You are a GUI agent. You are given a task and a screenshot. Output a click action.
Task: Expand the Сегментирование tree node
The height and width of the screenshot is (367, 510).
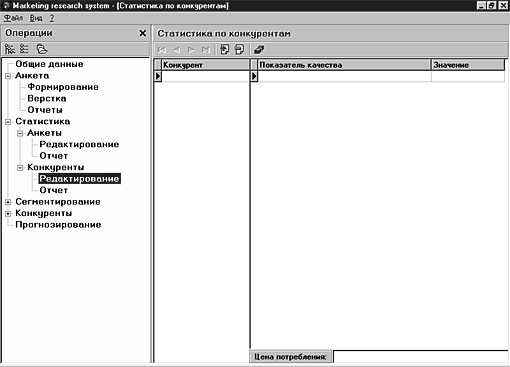[8, 202]
